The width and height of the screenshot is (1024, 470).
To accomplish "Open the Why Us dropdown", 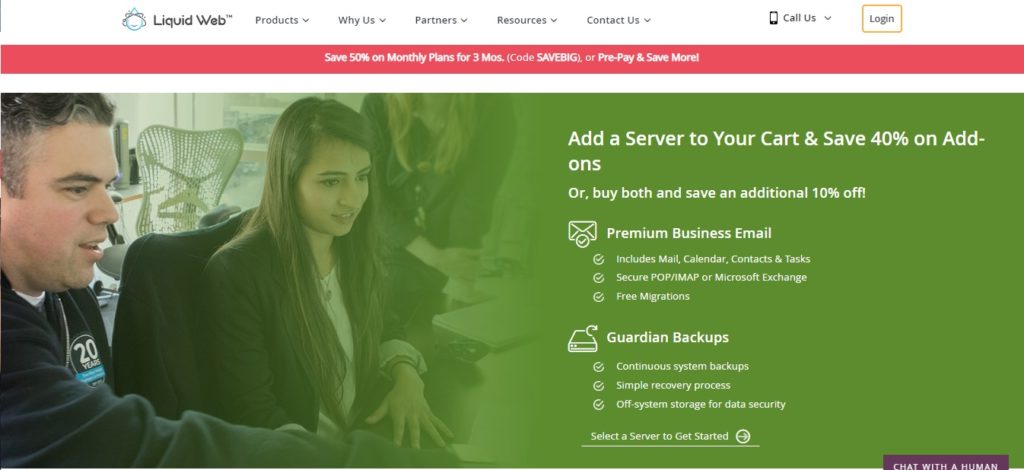I will pyautogui.click(x=362, y=20).
